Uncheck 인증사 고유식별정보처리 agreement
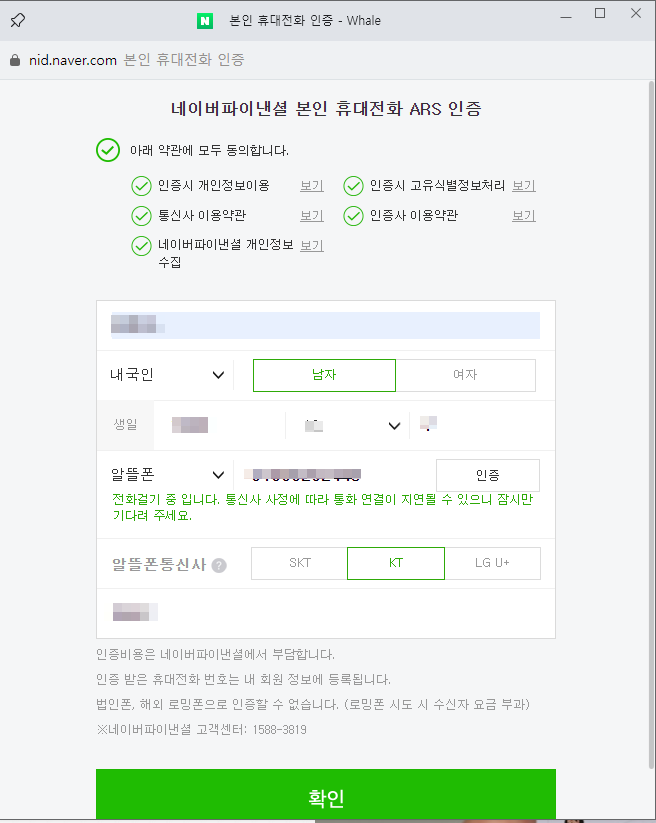 pyautogui.click(x=353, y=186)
